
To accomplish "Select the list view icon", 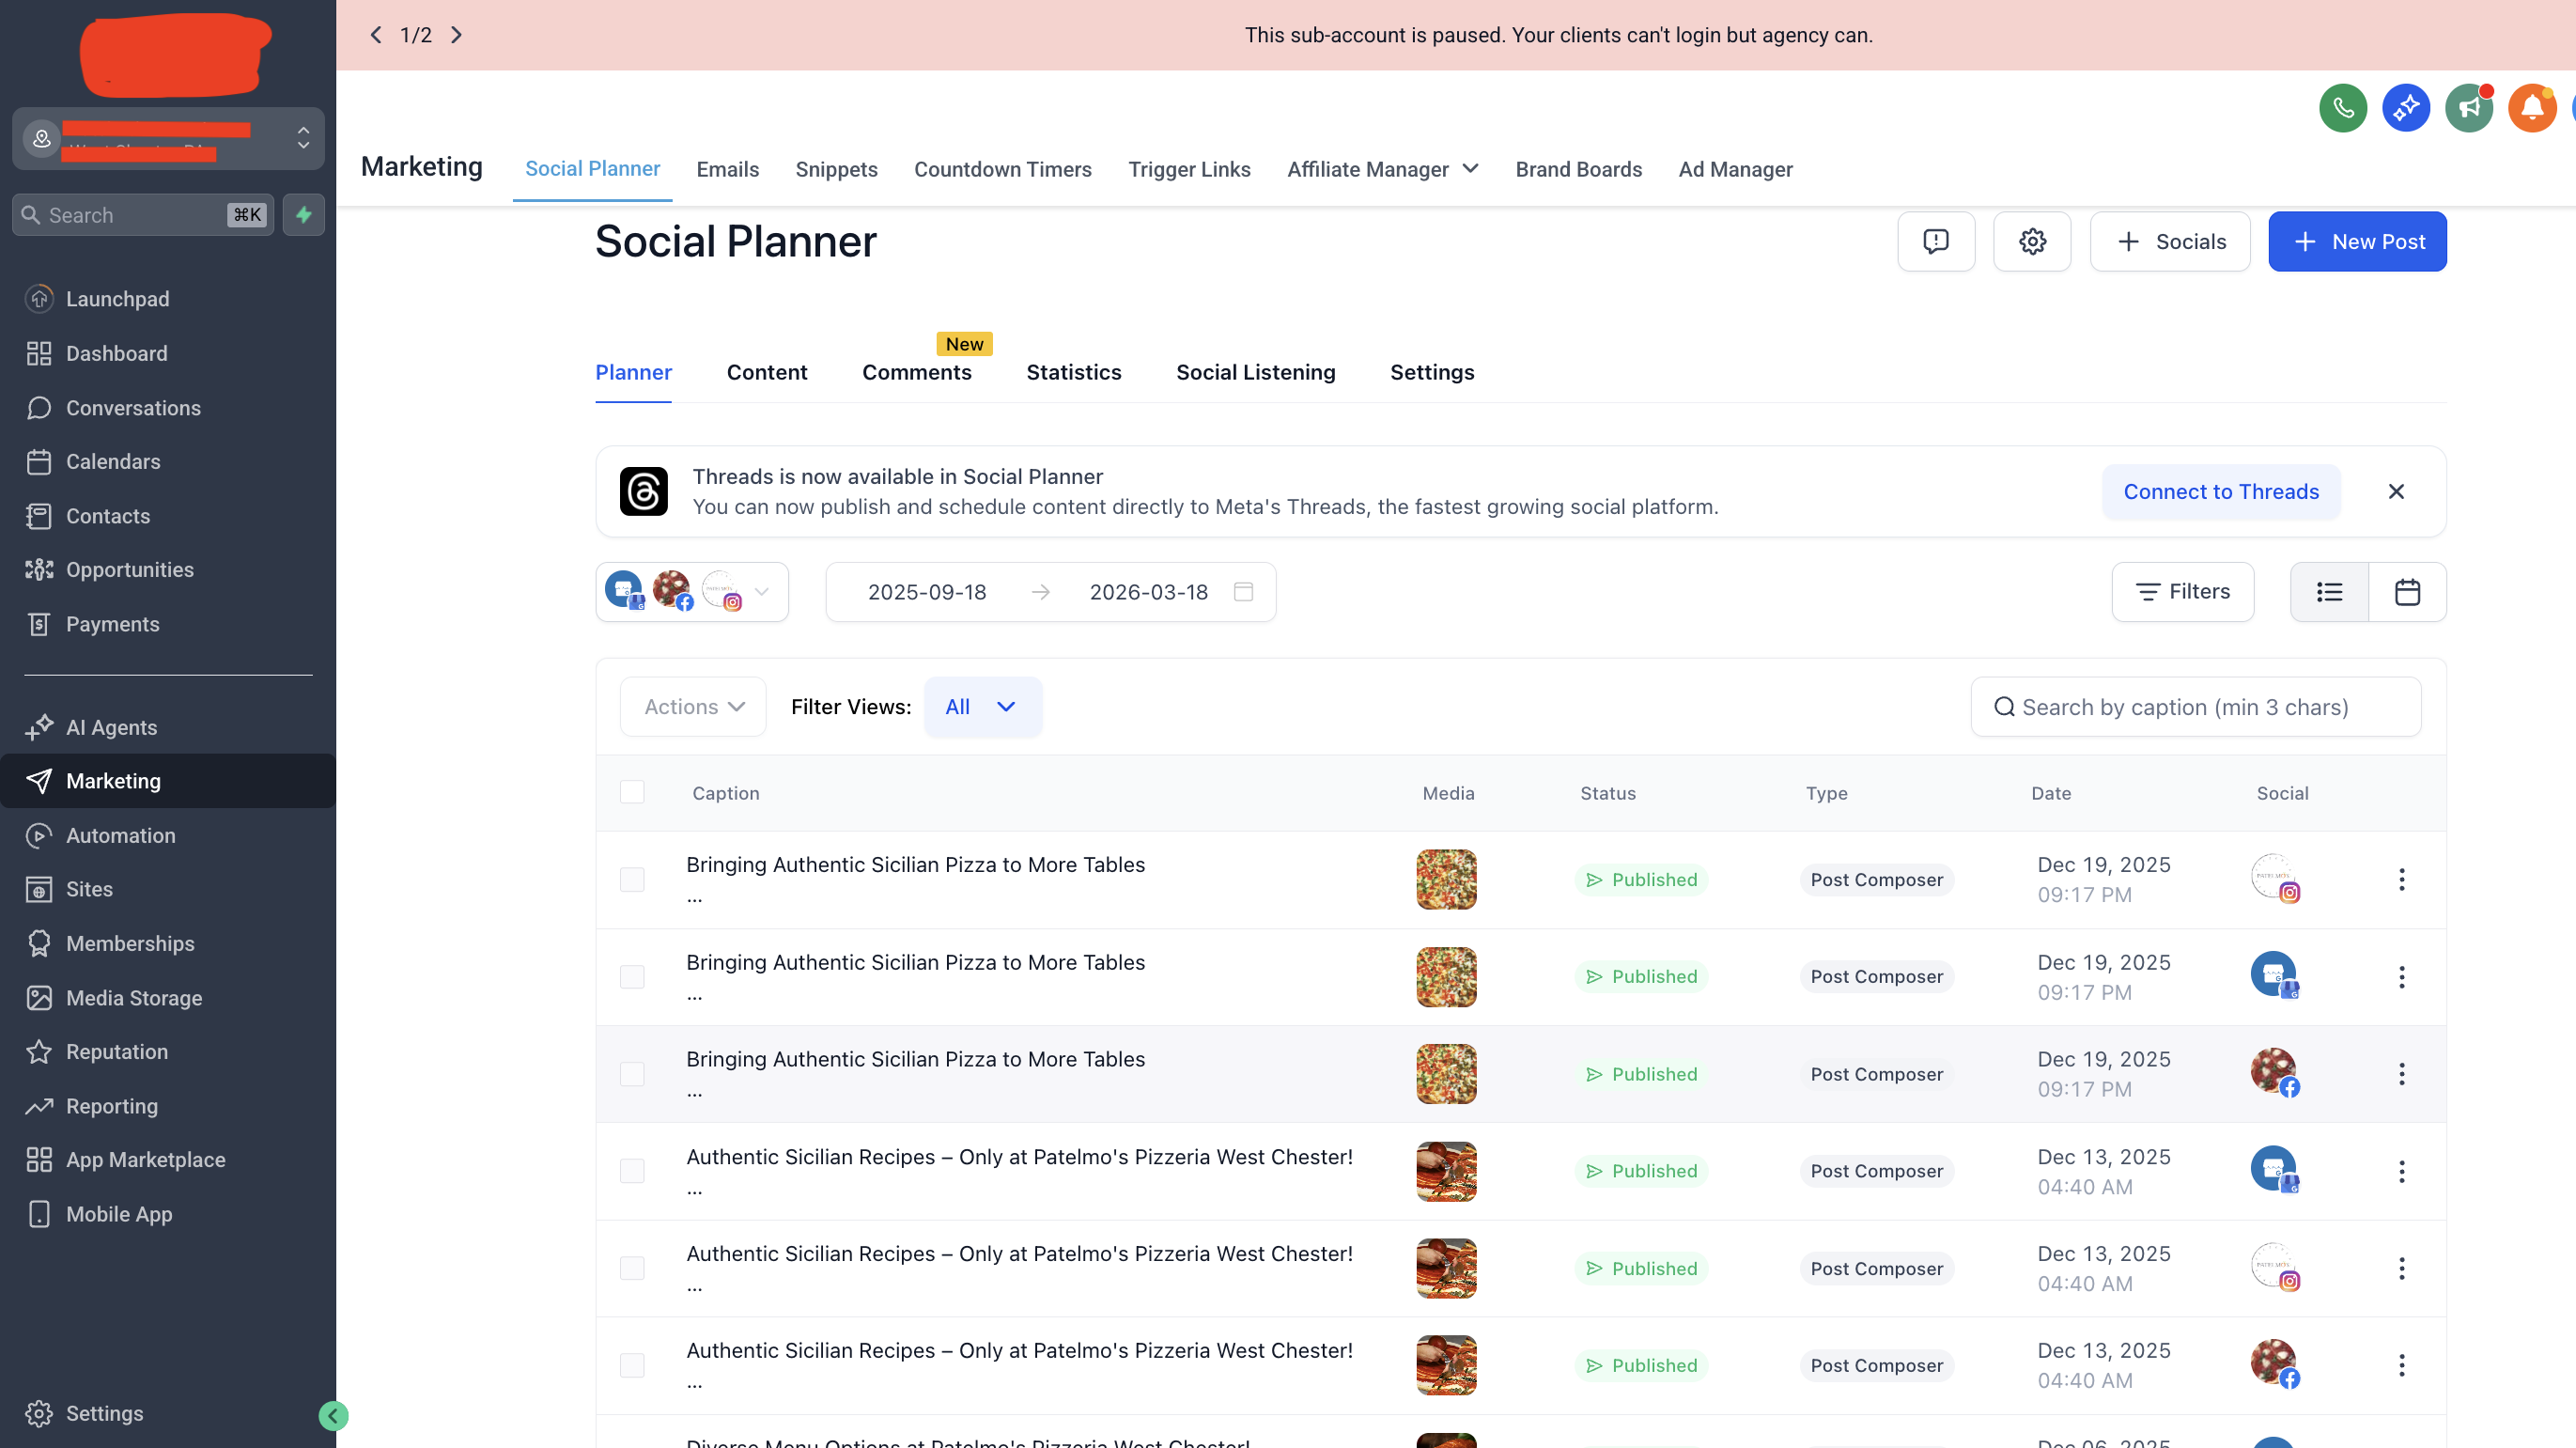I will [2329, 592].
